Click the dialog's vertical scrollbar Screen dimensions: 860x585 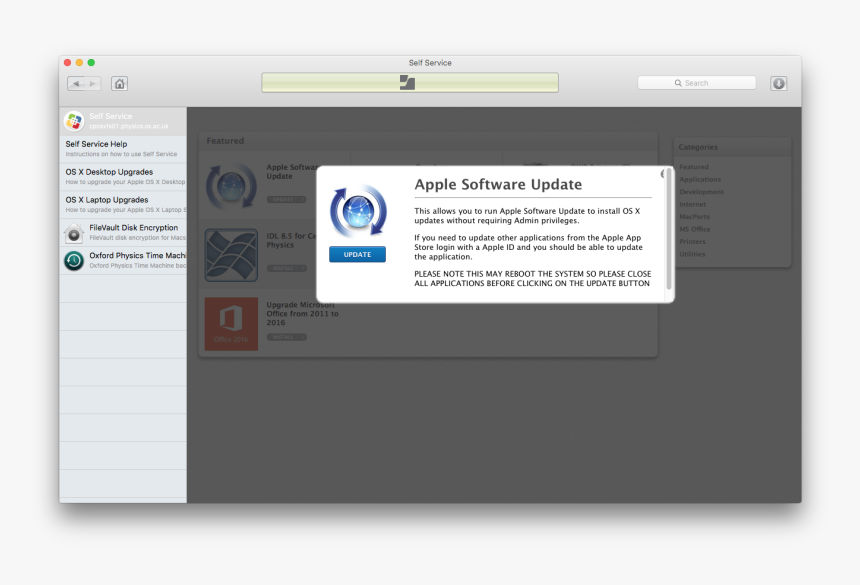point(669,229)
